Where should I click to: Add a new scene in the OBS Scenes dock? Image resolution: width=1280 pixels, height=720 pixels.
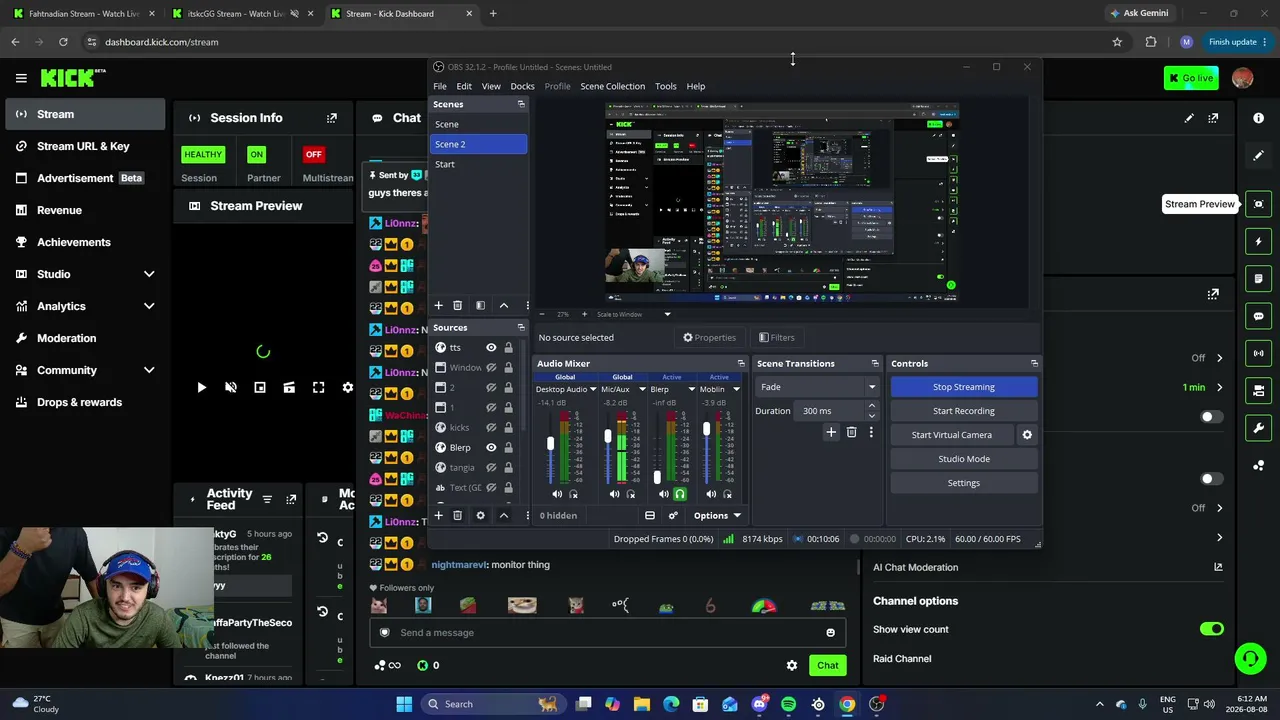(x=438, y=305)
